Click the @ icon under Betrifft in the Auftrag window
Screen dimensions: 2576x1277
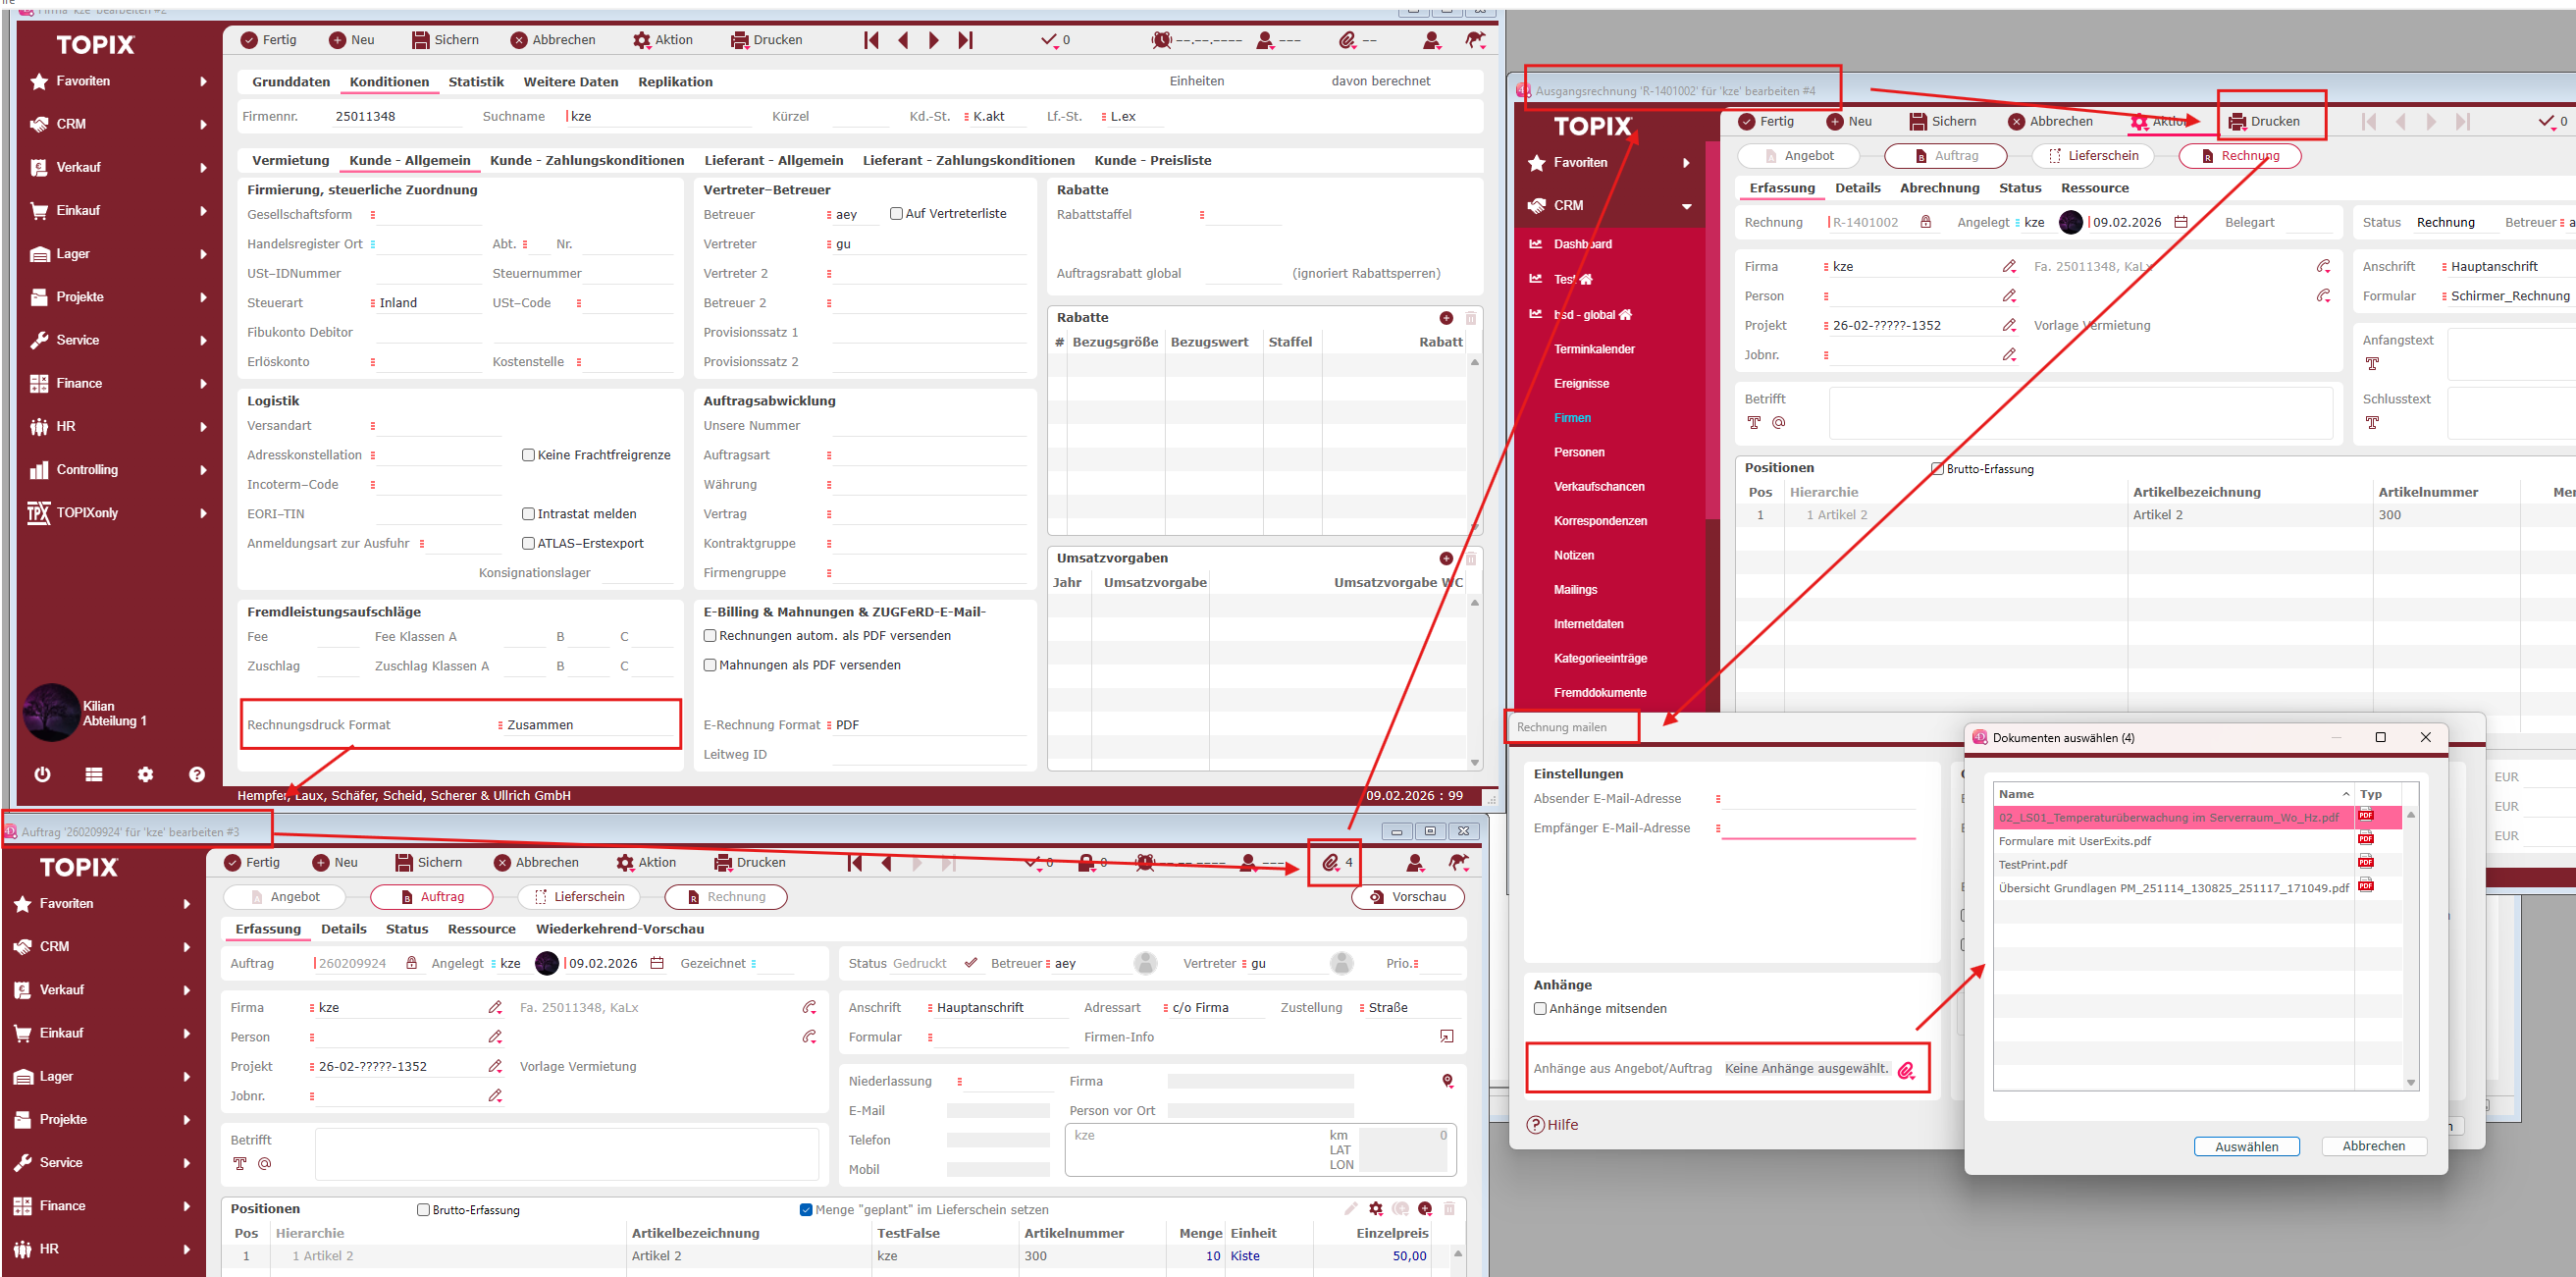point(265,1163)
